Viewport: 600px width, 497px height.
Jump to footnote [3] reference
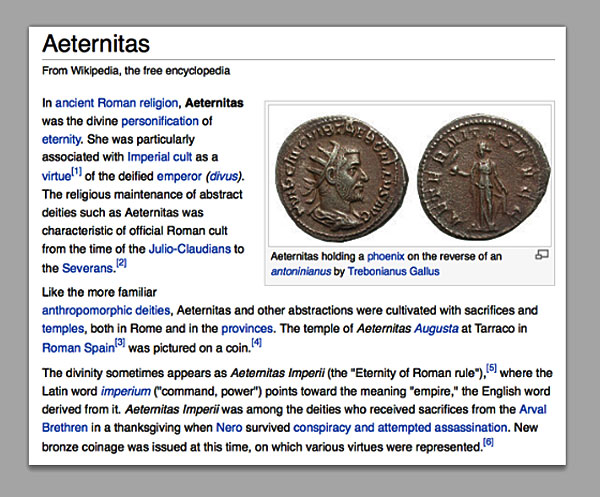120,342
